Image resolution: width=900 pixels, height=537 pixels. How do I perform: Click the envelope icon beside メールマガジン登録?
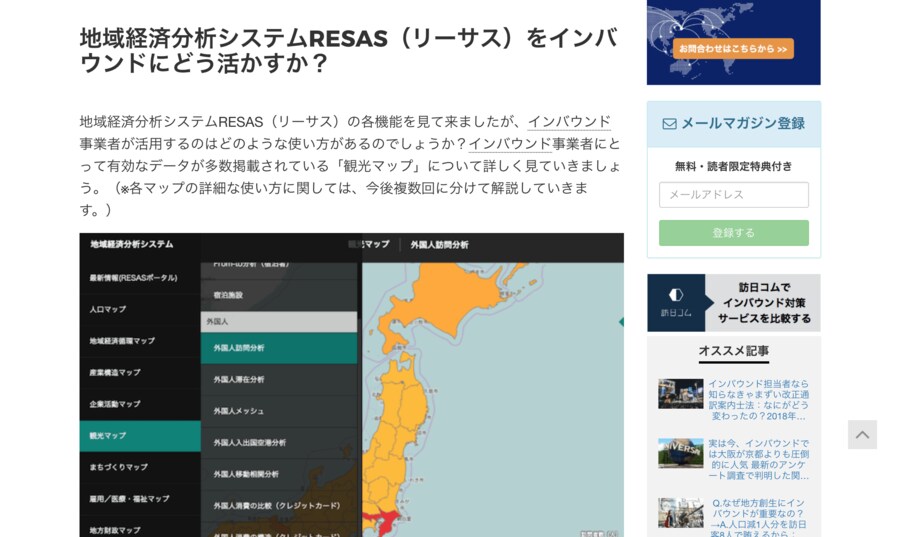coord(669,124)
